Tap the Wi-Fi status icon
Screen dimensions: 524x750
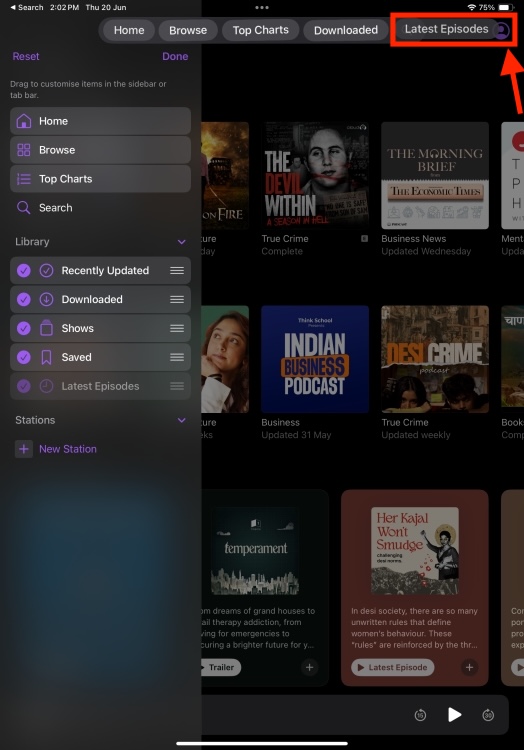coord(471,7)
